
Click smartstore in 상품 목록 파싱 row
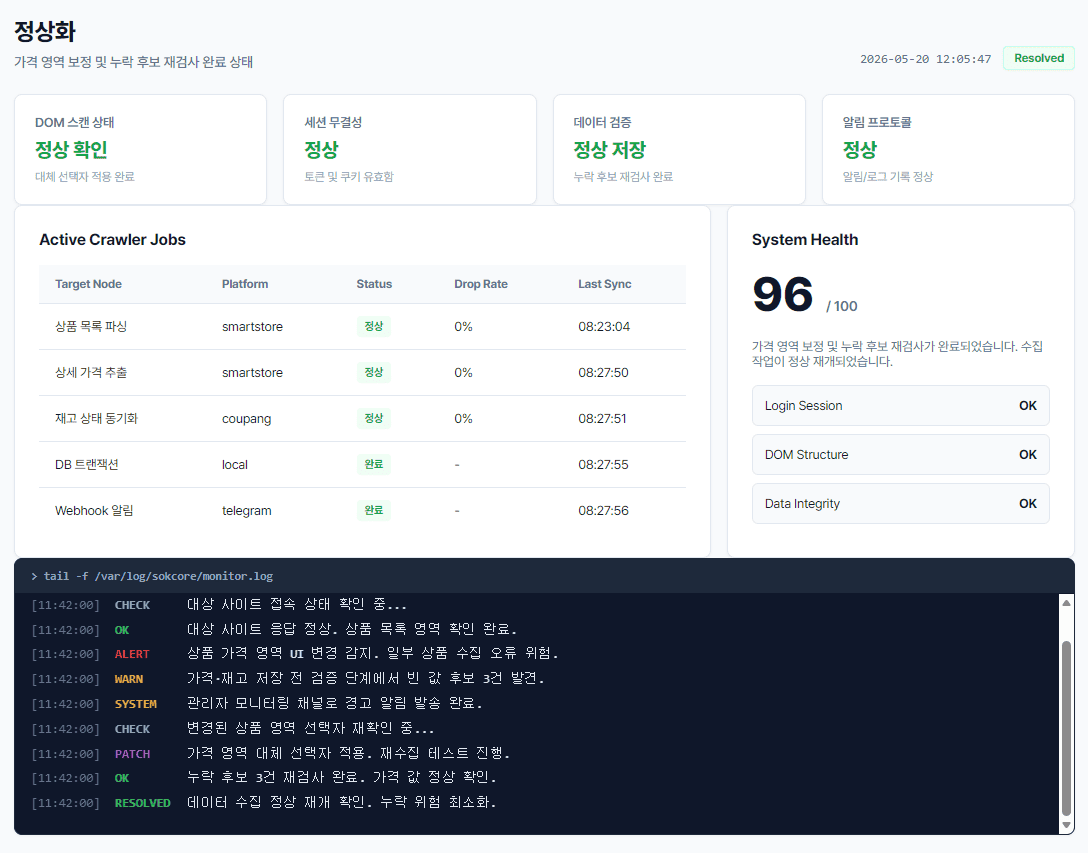point(252,326)
